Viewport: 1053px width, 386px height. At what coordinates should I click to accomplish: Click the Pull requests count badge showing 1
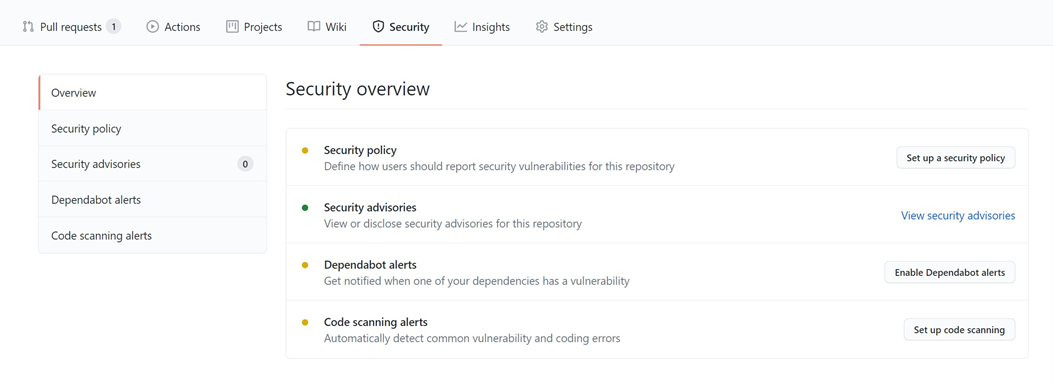coord(113,27)
